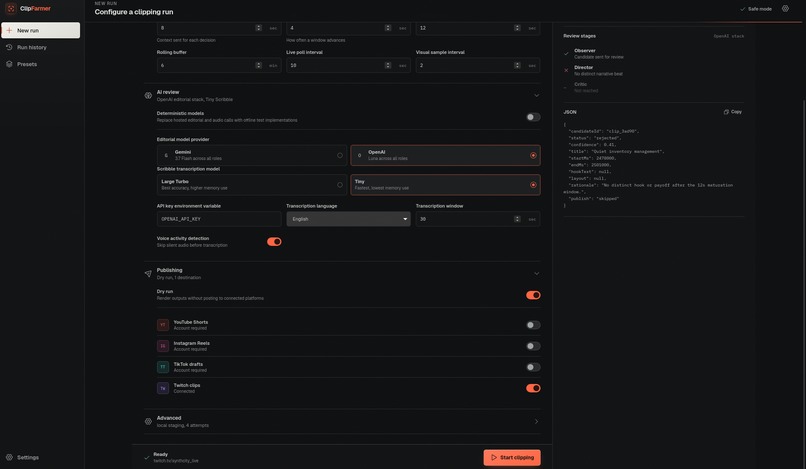Click the JSON panel heading
This screenshot has height=469, width=806.
tap(570, 112)
